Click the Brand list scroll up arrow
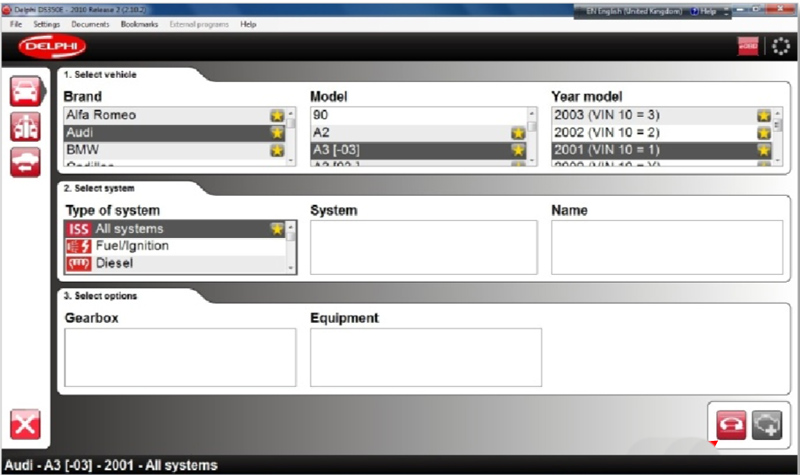Viewport: 800px width, 475px height. point(291,113)
